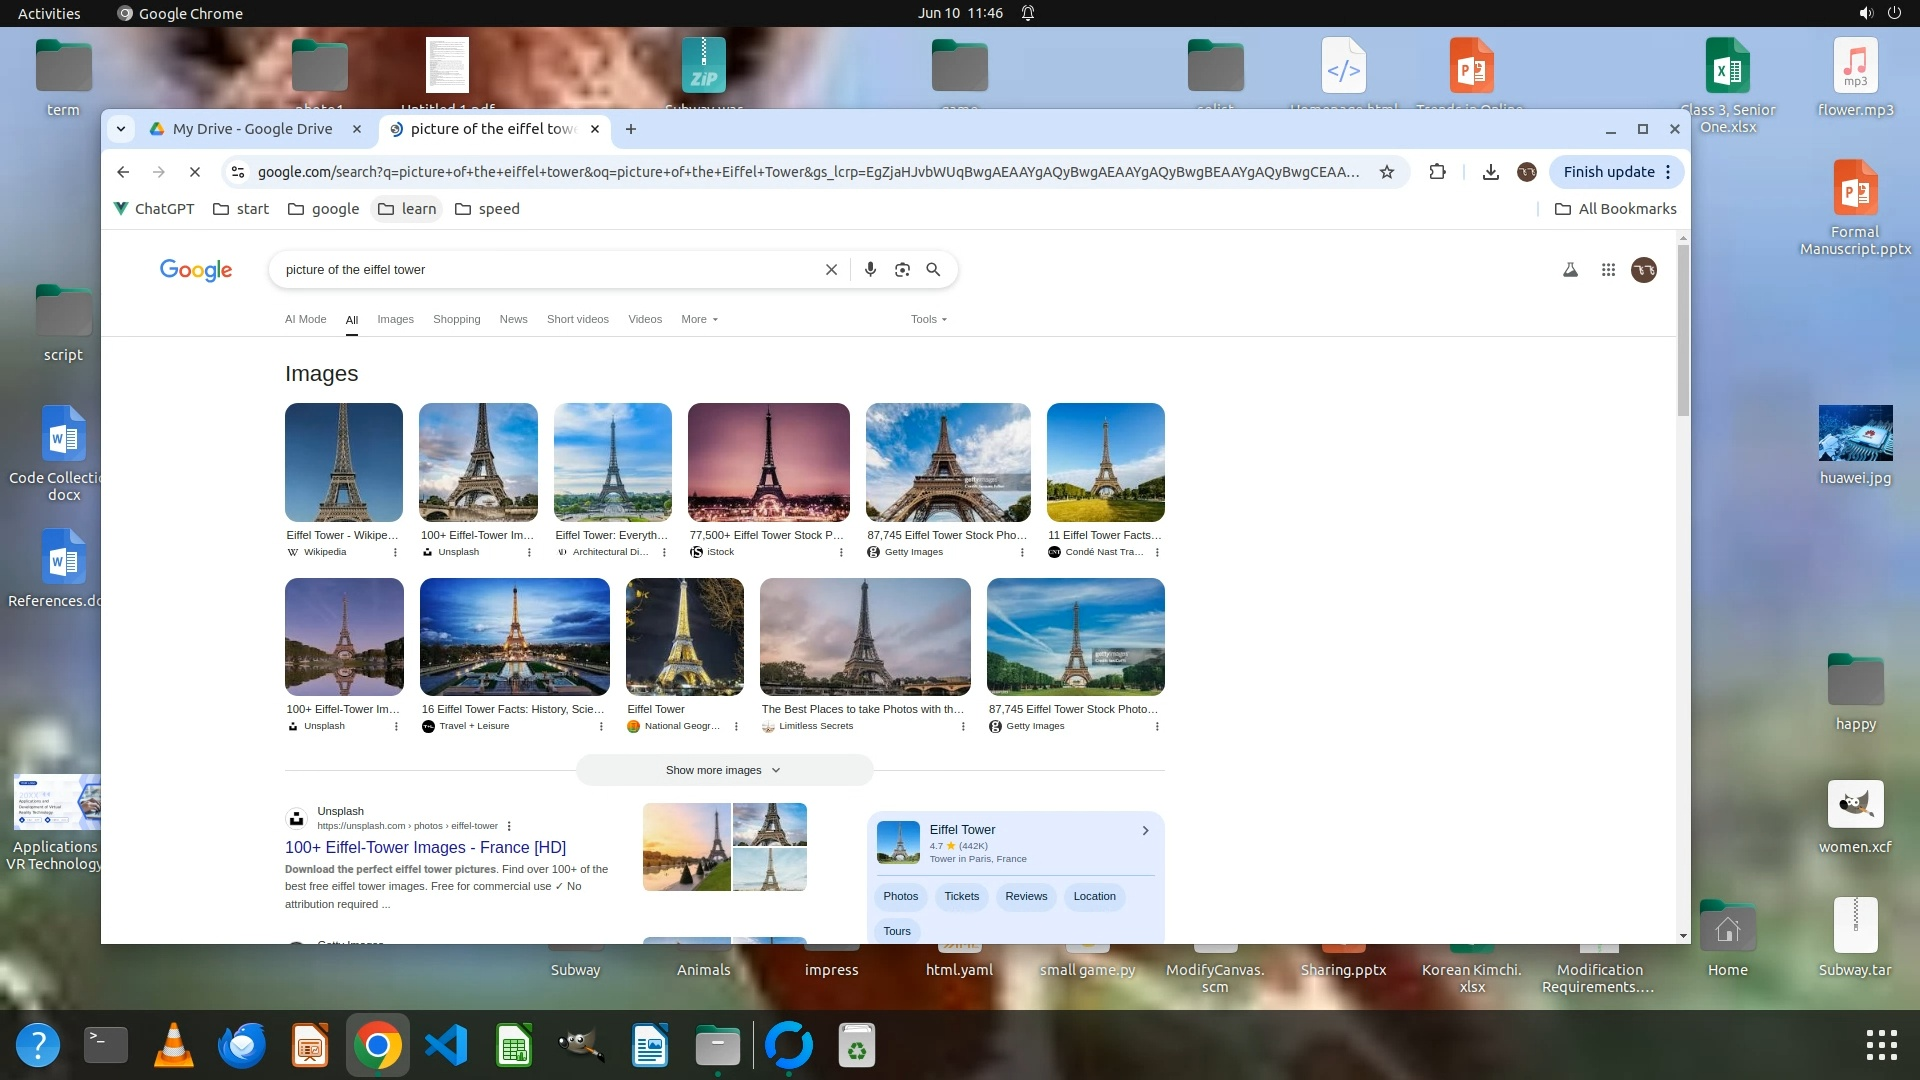The height and width of the screenshot is (1080, 1920).
Task: Open 100+ Eiffel-Tower Images France link
Action: coord(425,847)
